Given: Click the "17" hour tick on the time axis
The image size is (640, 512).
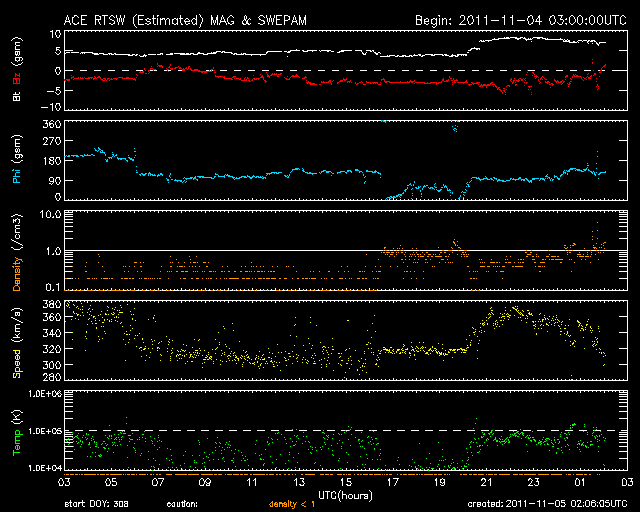Looking at the screenshot, I should click(393, 483).
